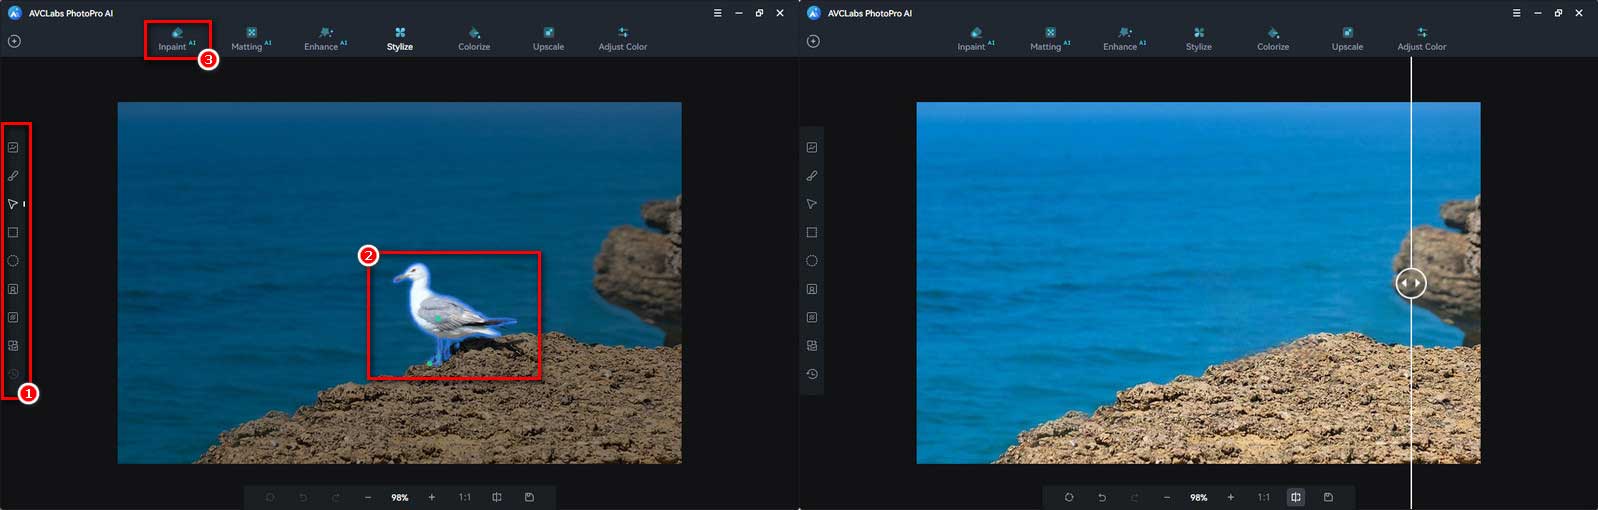Open Enhance tab in left window
The image size is (1598, 510).
(x=325, y=39)
